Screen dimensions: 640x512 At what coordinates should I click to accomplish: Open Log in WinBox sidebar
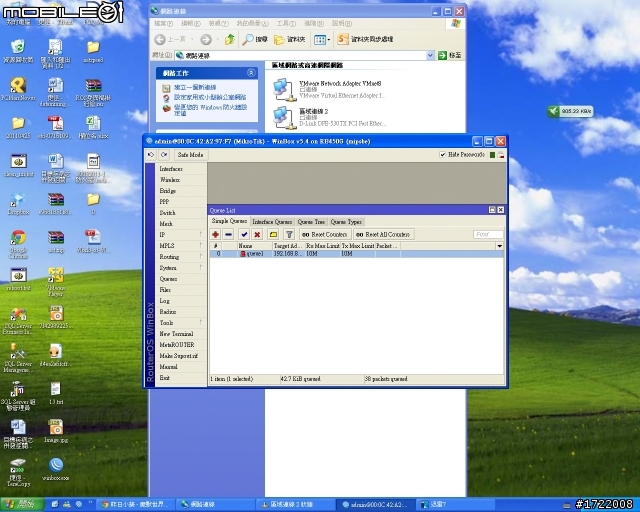[x=181, y=301]
